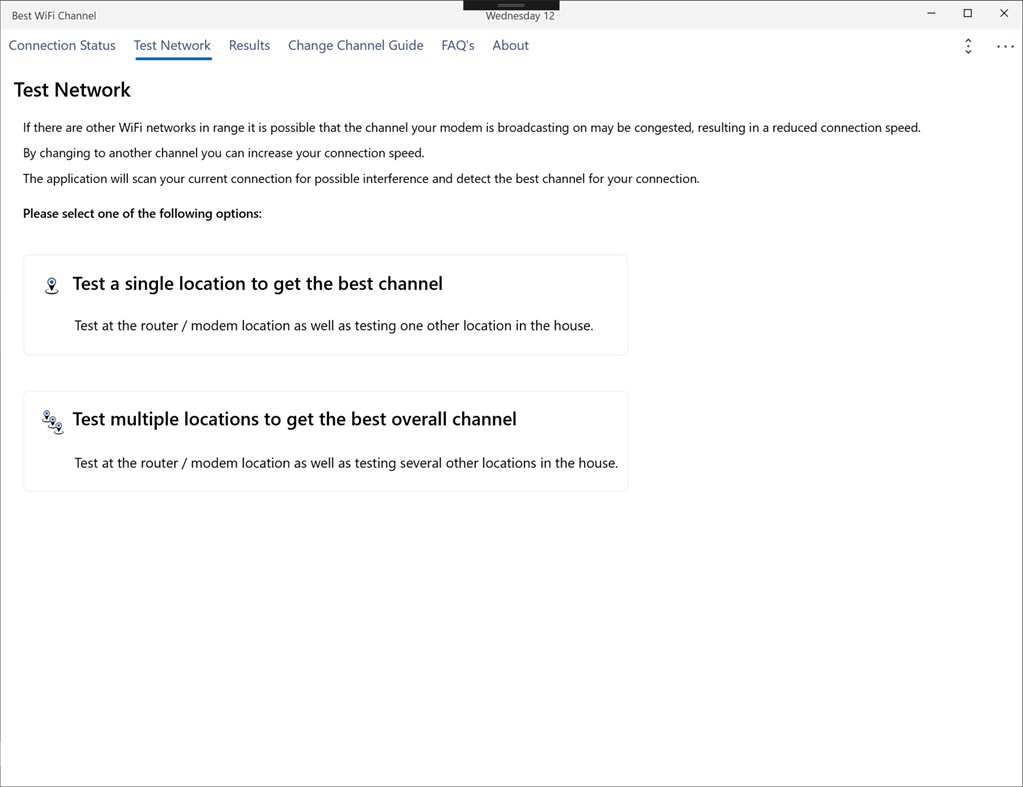Click description mentioning 'several other locations in the house'

346,463
